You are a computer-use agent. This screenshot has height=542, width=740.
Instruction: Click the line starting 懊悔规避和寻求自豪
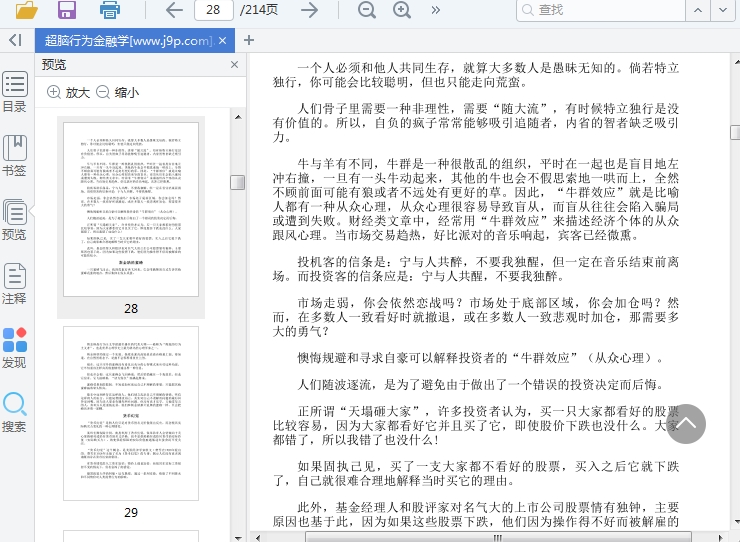click(x=480, y=358)
